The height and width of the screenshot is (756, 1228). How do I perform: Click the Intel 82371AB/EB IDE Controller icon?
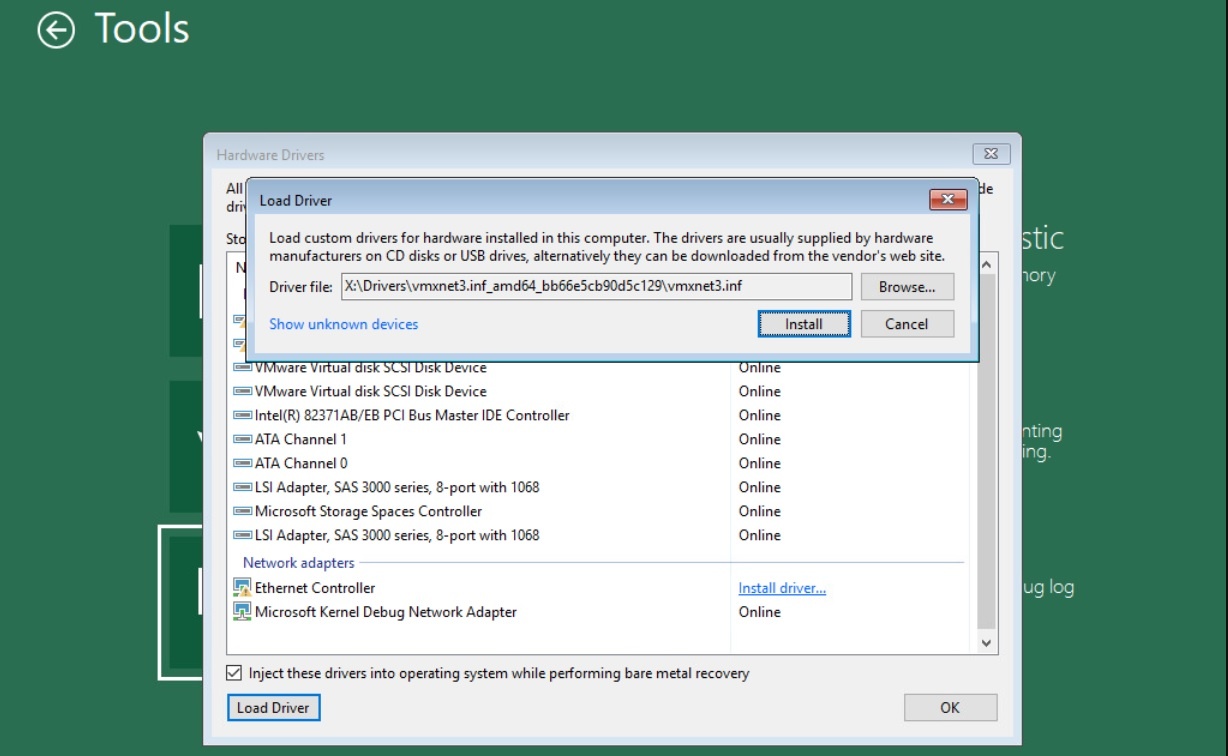242,415
